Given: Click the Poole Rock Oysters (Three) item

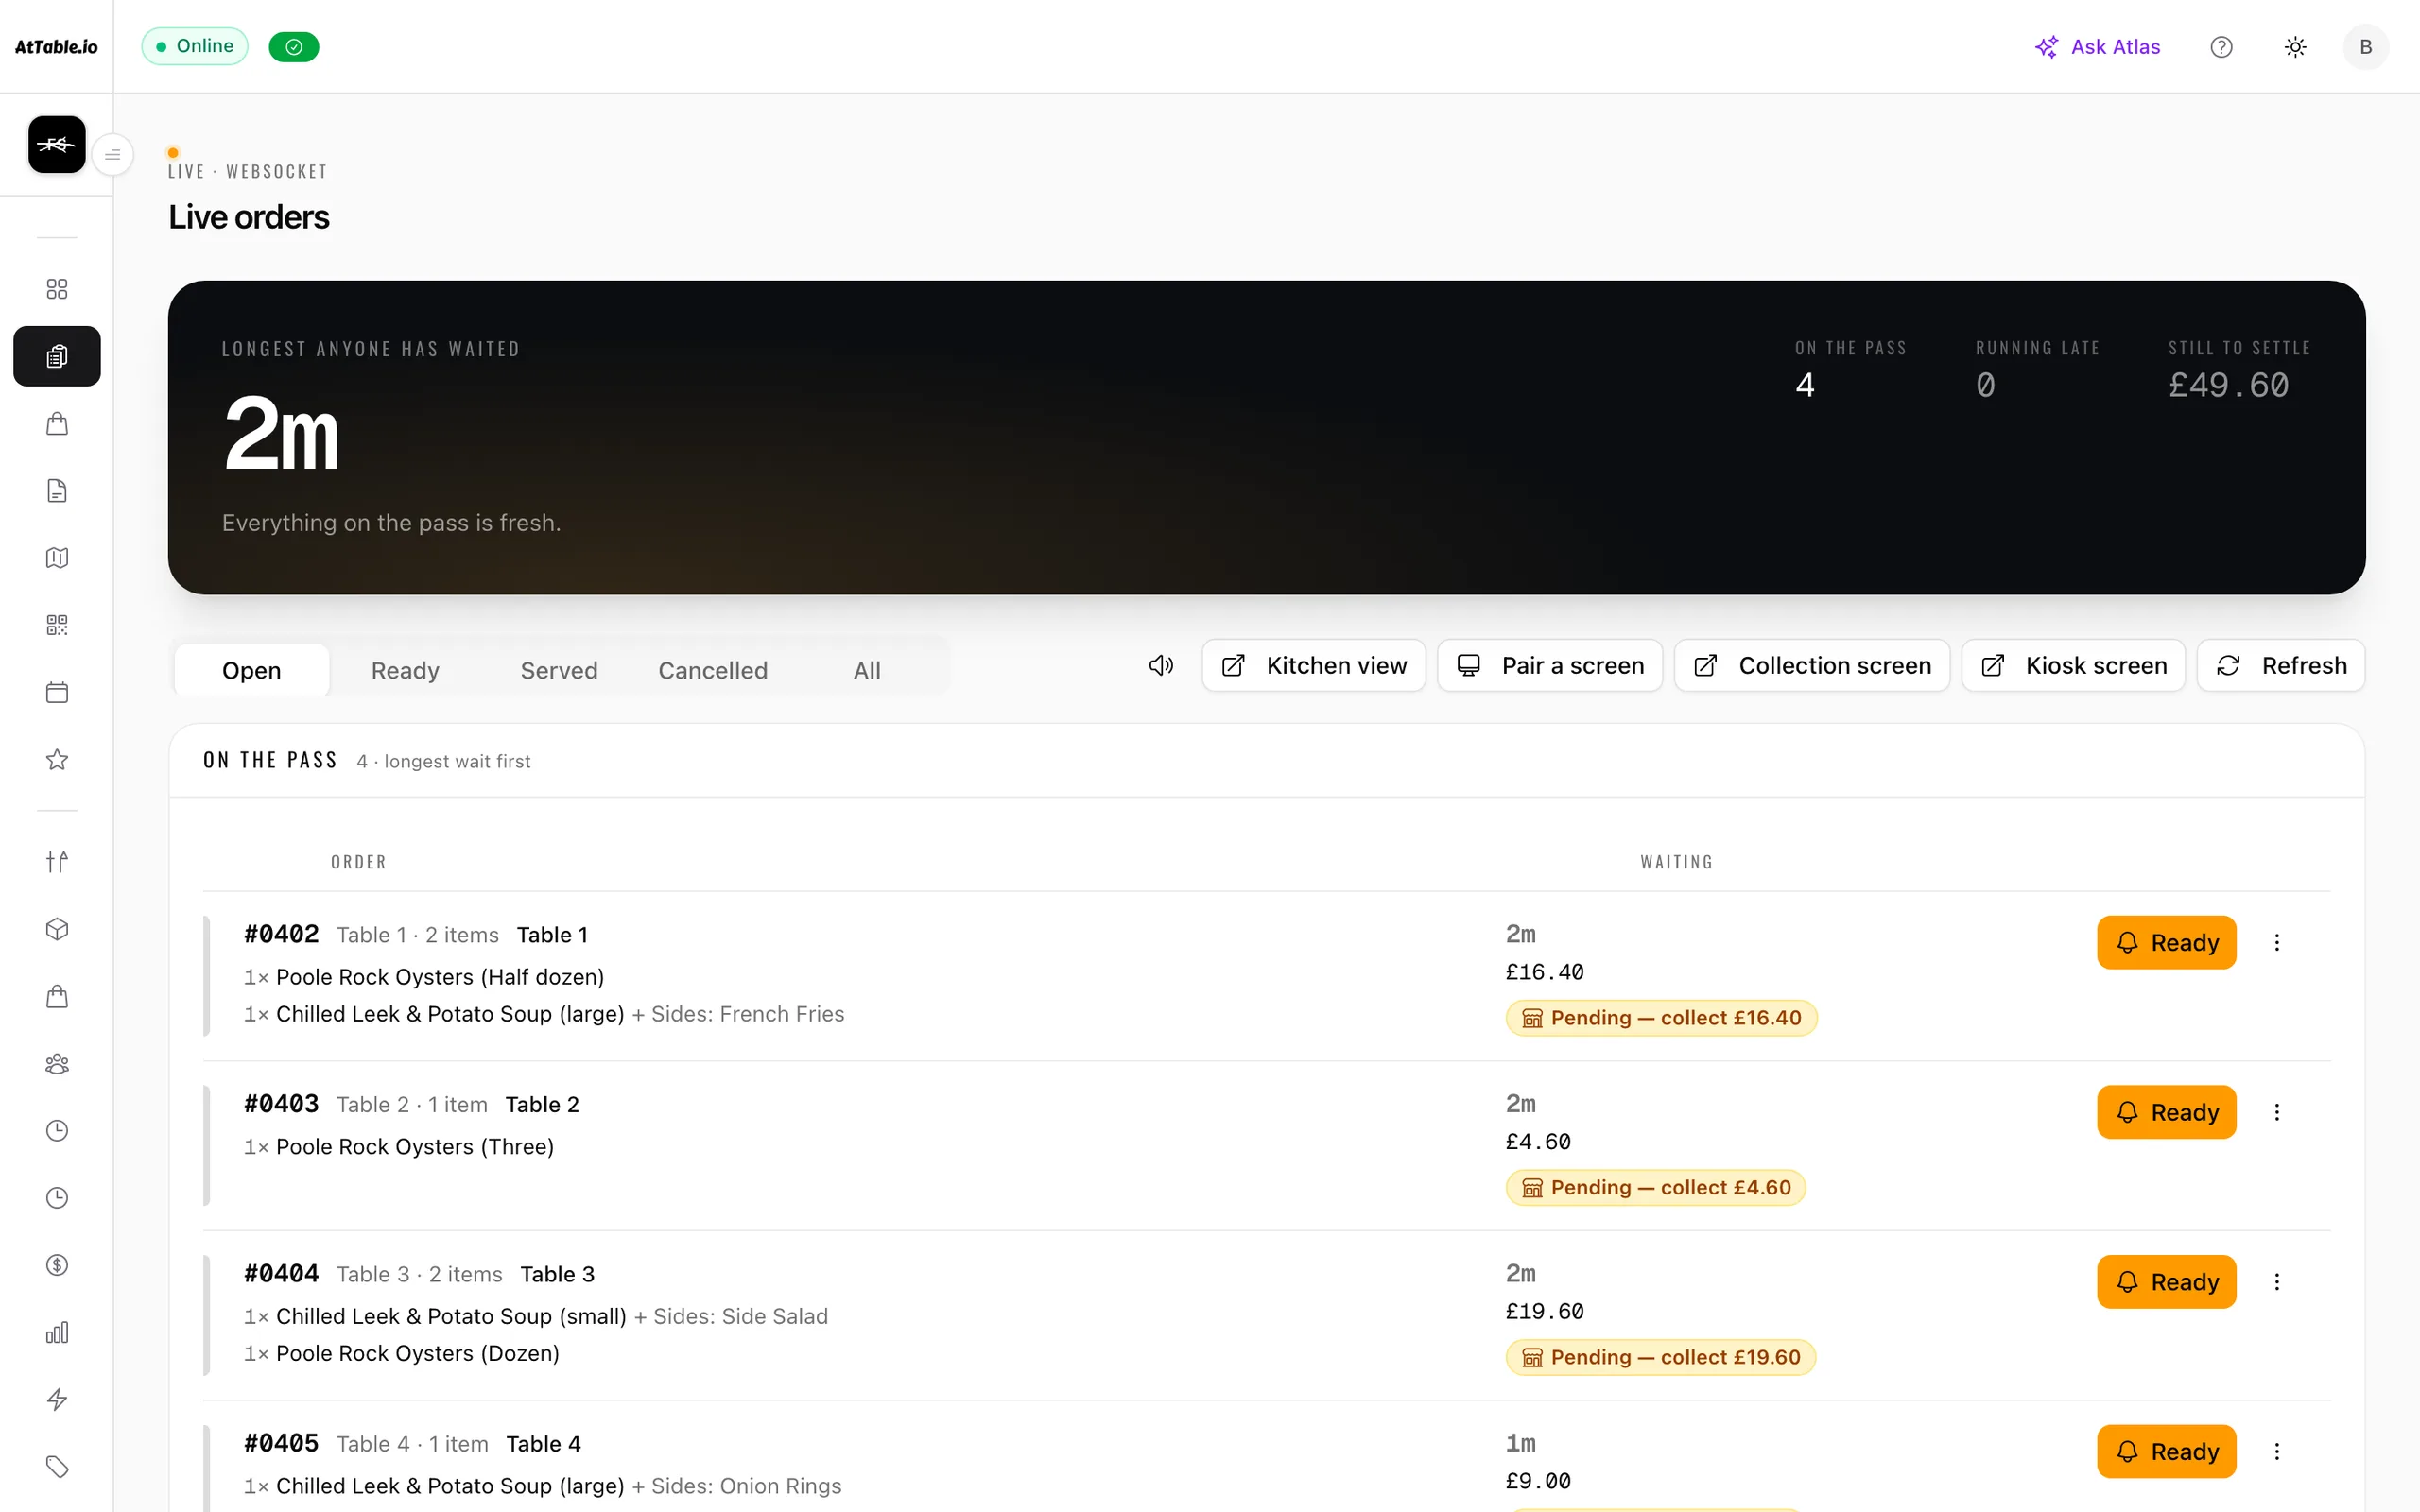Looking at the screenshot, I should [415, 1146].
